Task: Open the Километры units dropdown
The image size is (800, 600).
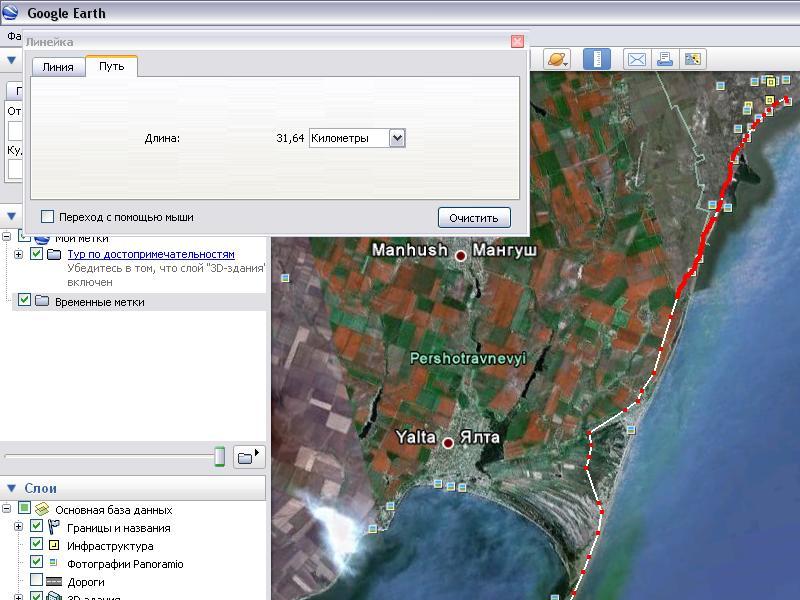Action: 397,138
